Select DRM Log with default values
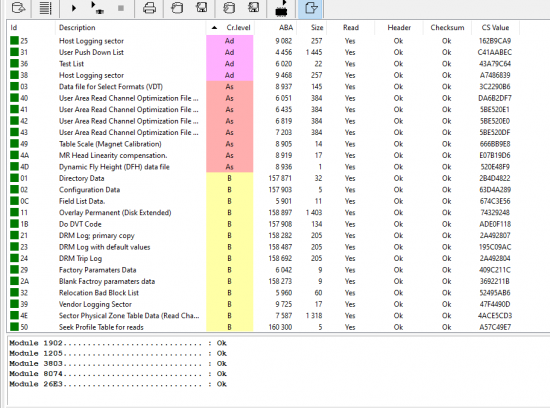 coord(104,247)
